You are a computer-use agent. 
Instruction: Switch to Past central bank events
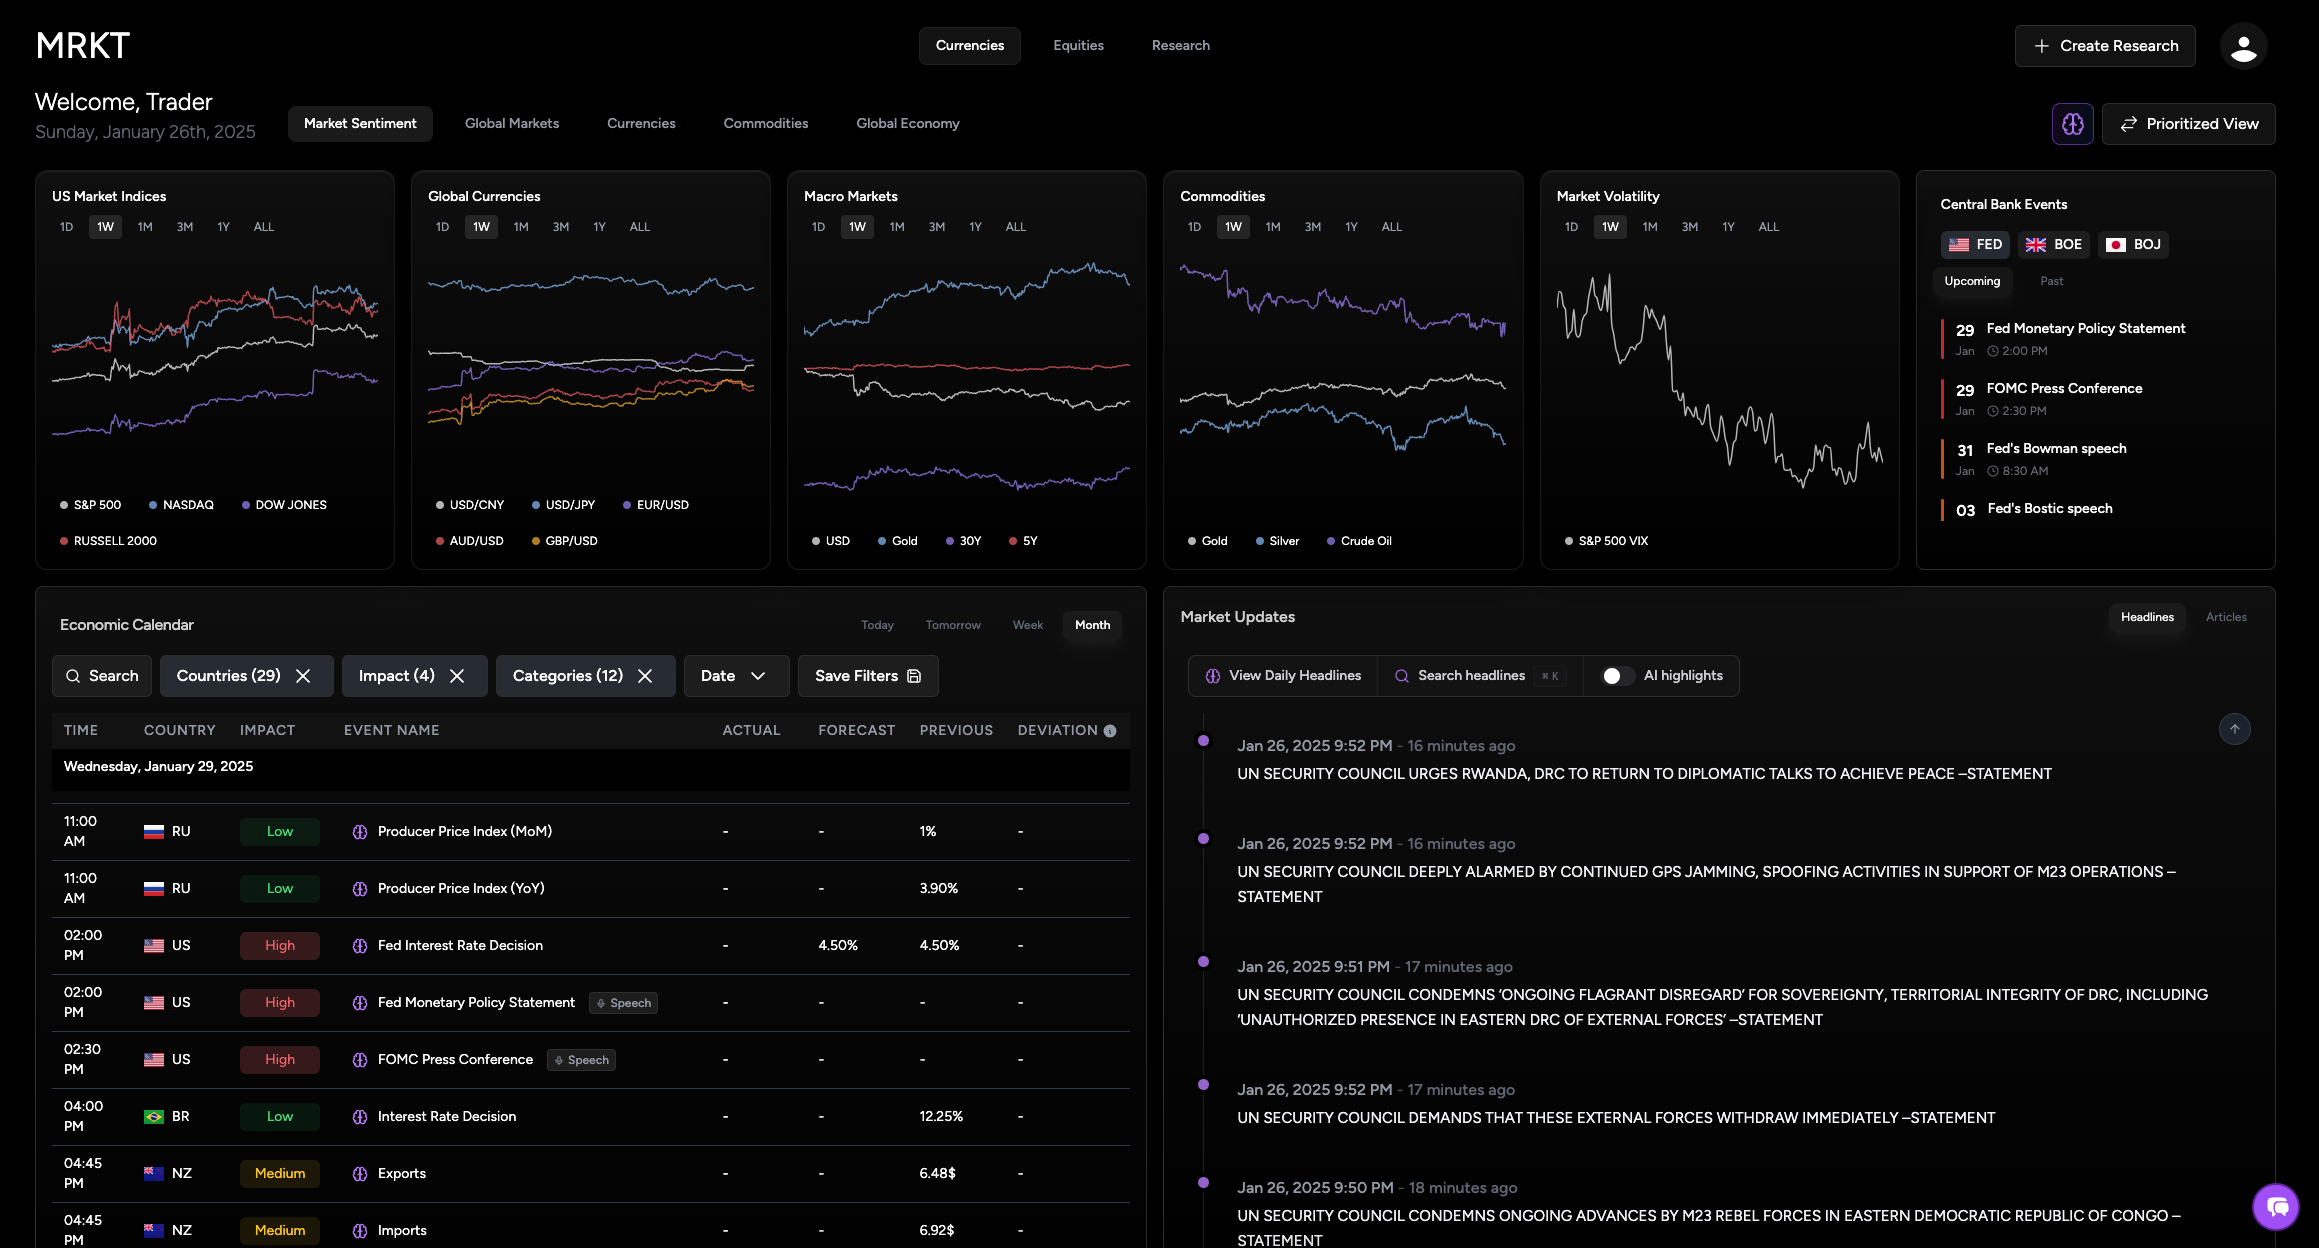[x=2051, y=281]
